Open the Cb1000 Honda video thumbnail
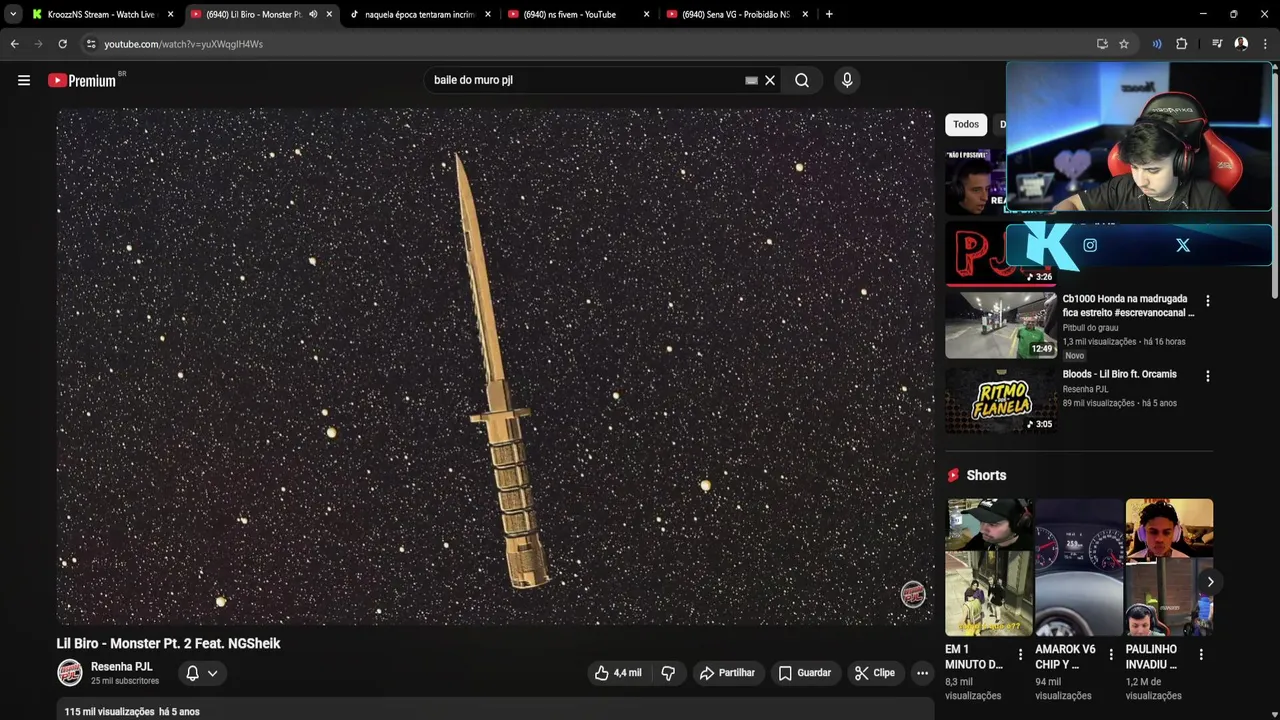Image resolution: width=1280 pixels, height=720 pixels. (1001, 325)
